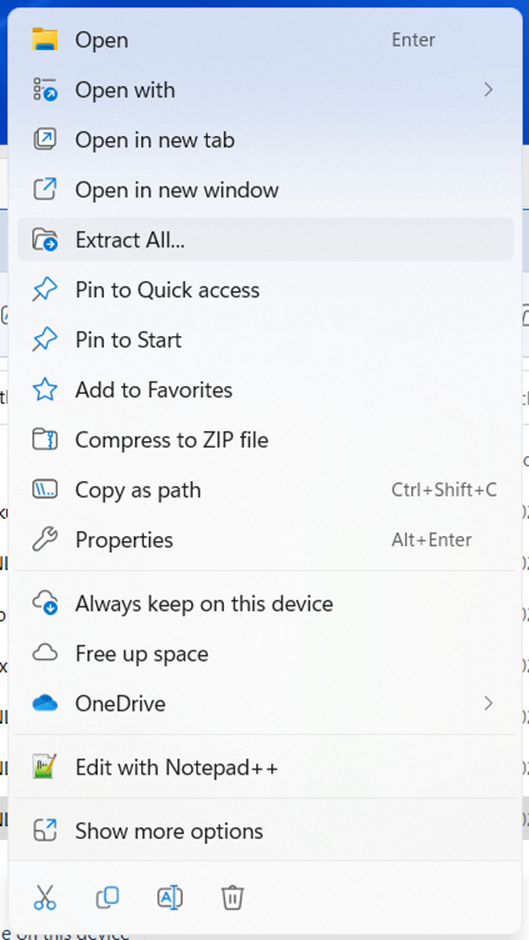
Task: Open the OneDrive menu entry
Action: (266, 703)
